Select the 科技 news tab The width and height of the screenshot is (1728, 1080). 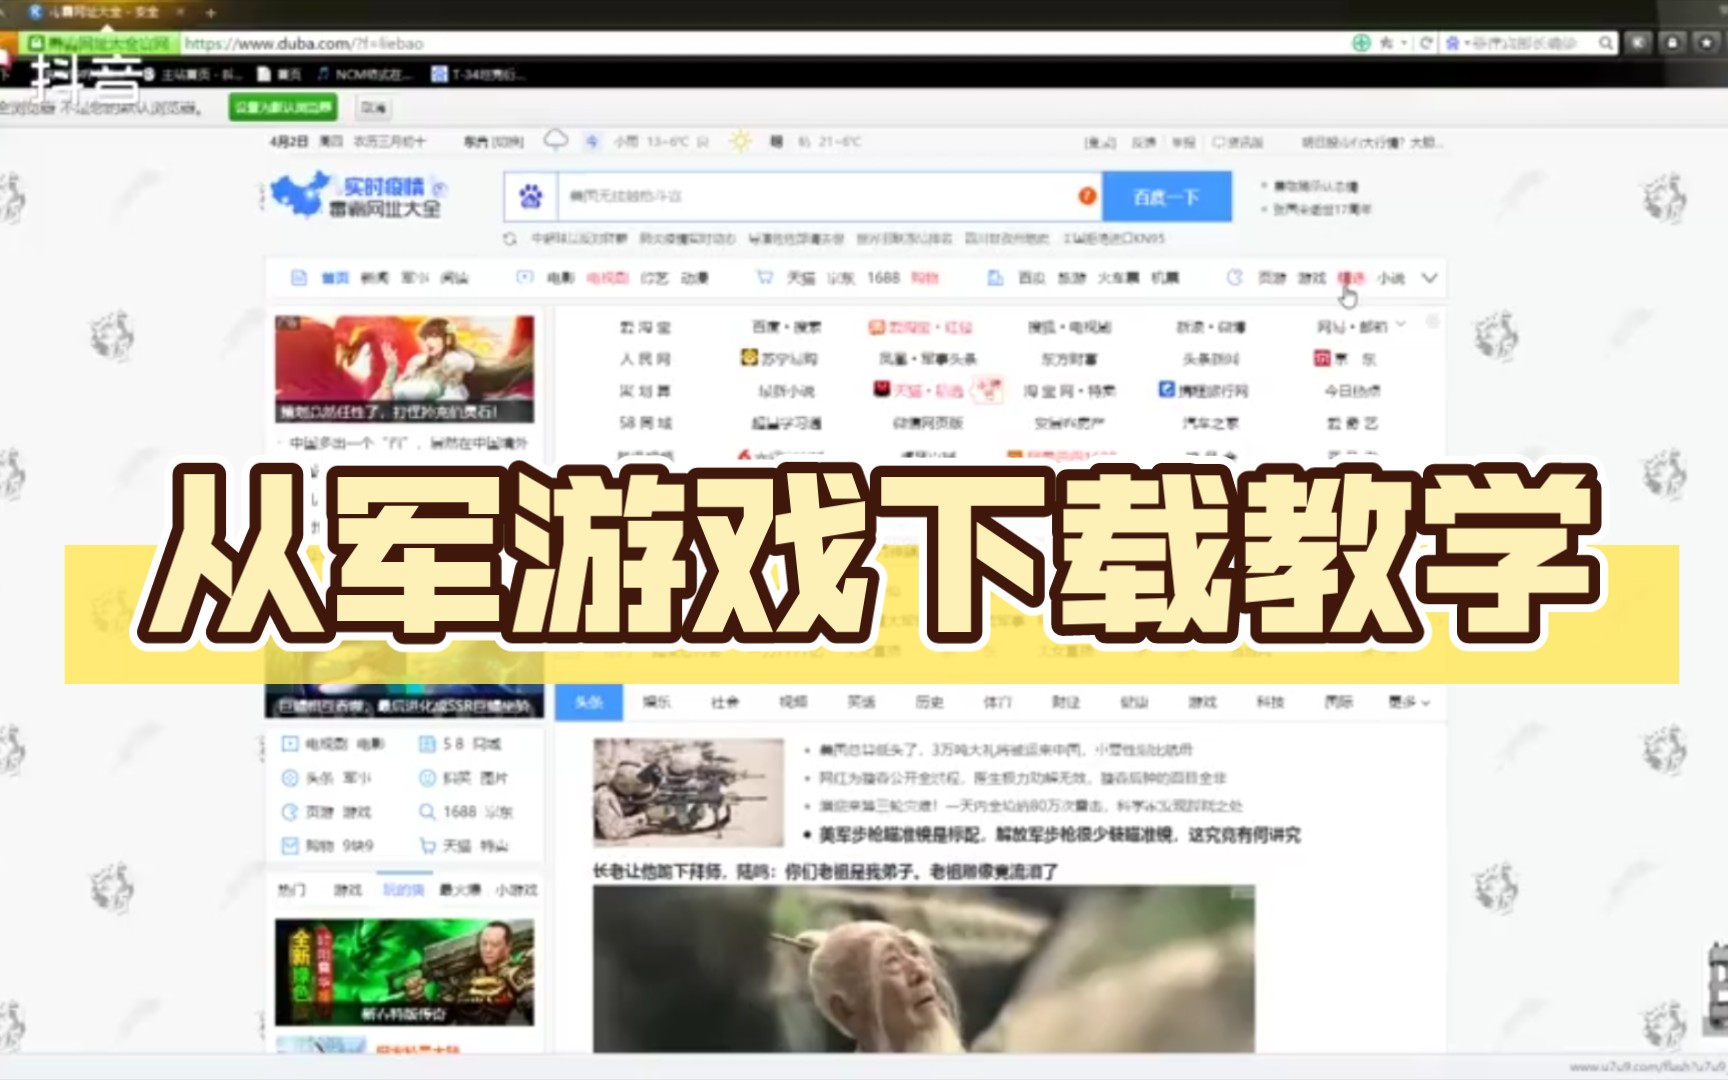tap(1270, 702)
